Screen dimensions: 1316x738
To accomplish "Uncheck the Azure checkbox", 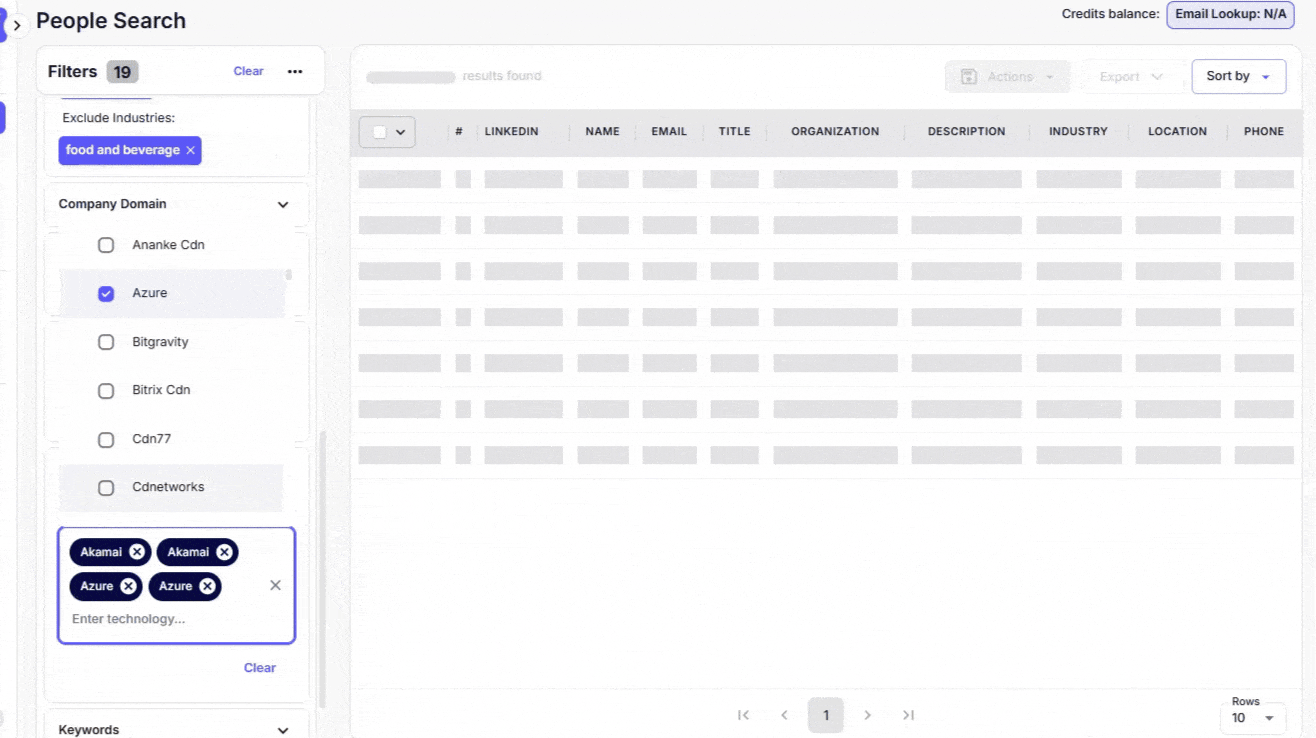I will [x=106, y=294].
